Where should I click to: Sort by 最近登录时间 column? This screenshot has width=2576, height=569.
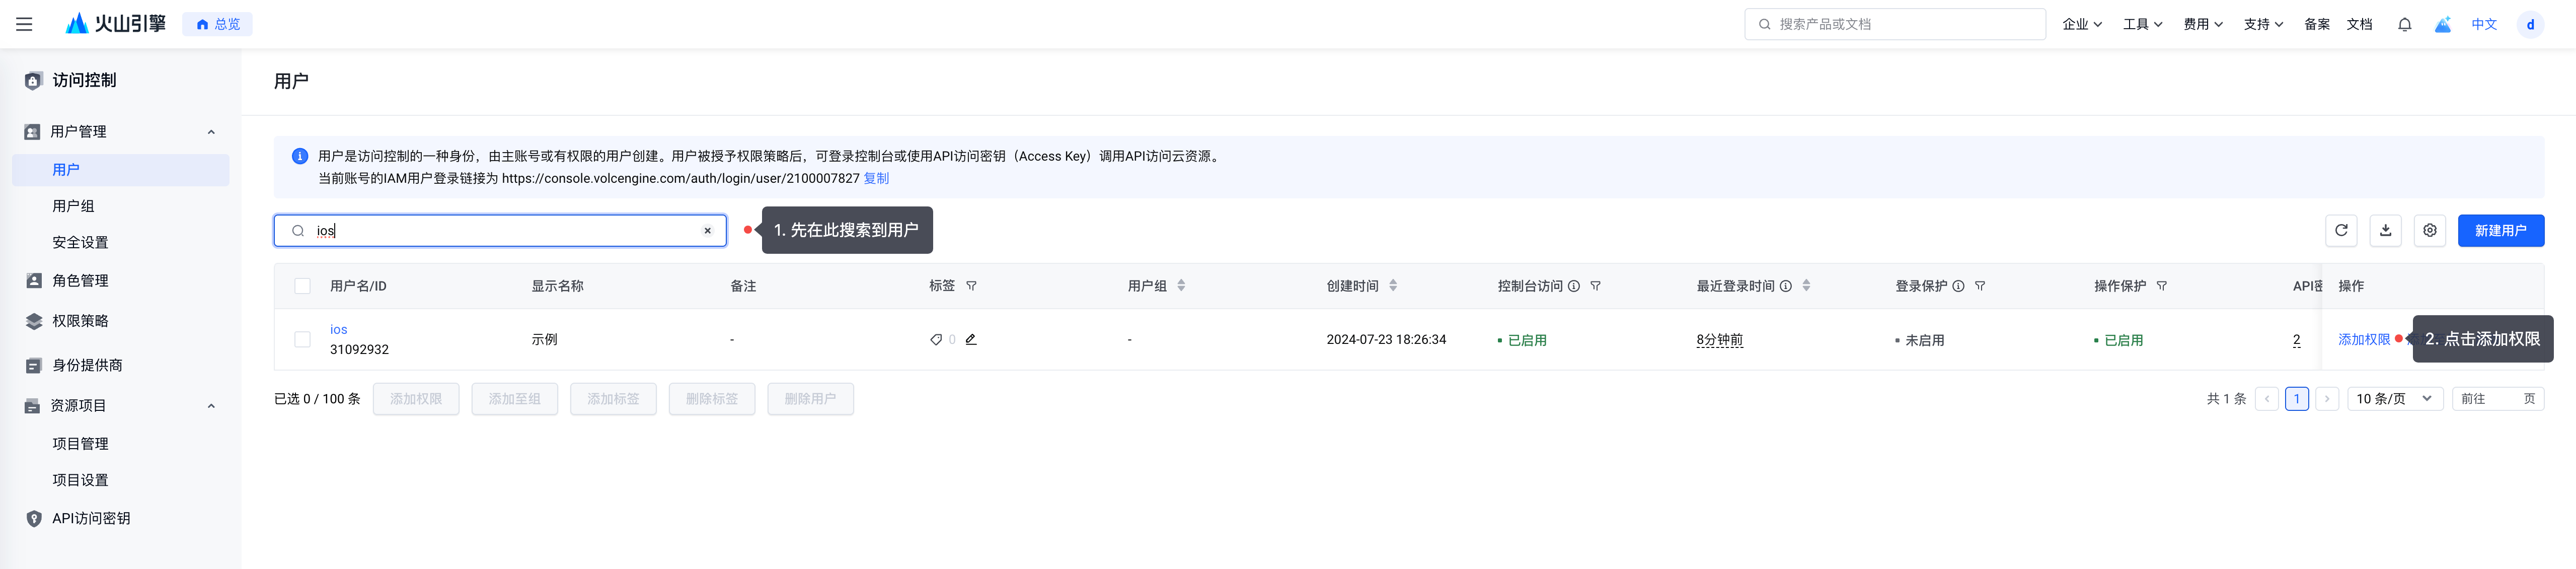pyautogui.click(x=1806, y=286)
